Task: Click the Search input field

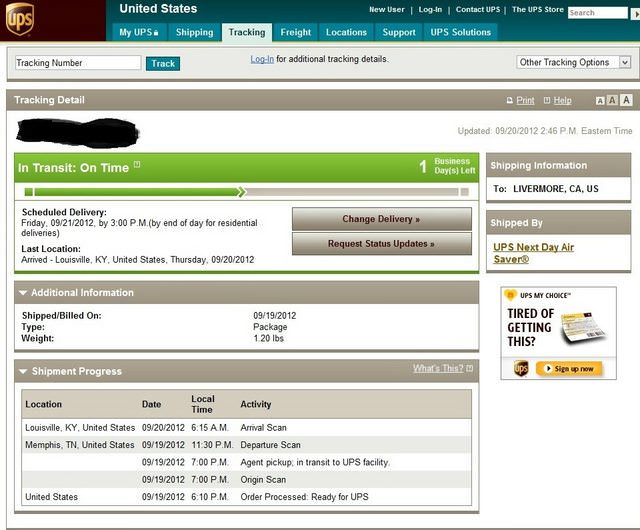Action: [x=598, y=13]
